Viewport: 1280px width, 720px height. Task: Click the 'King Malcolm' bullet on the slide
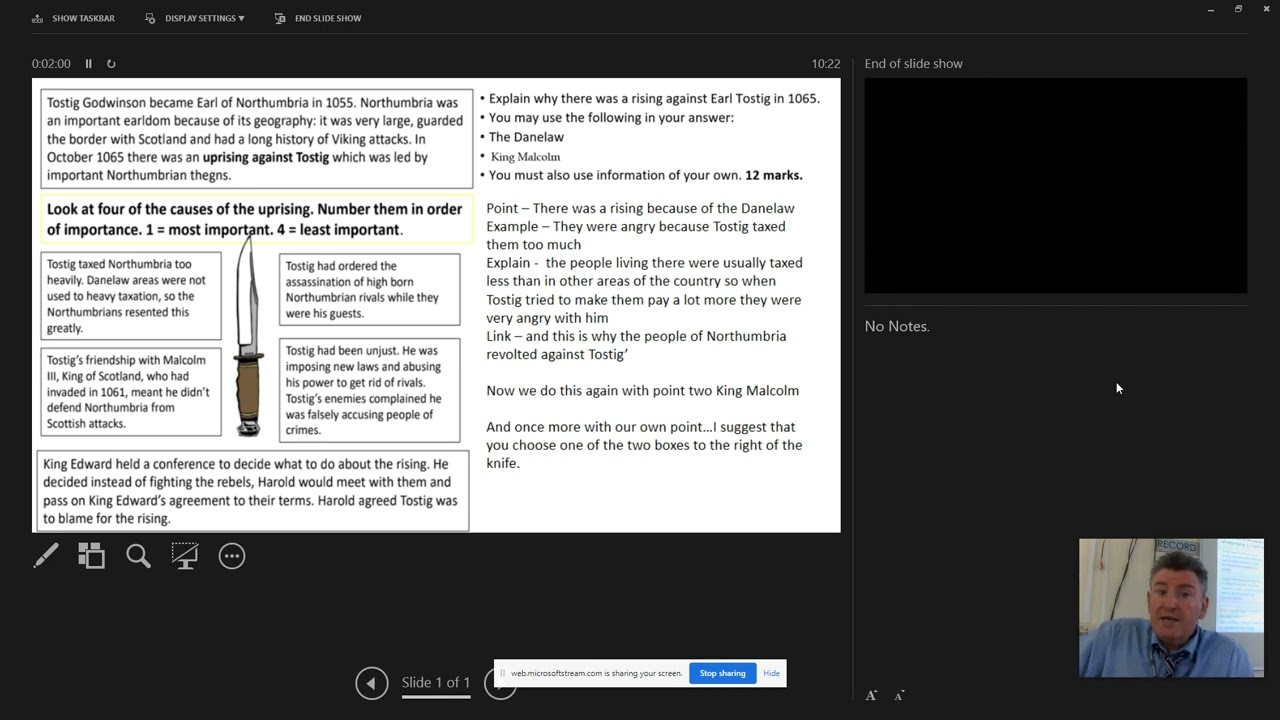click(x=525, y=157)
